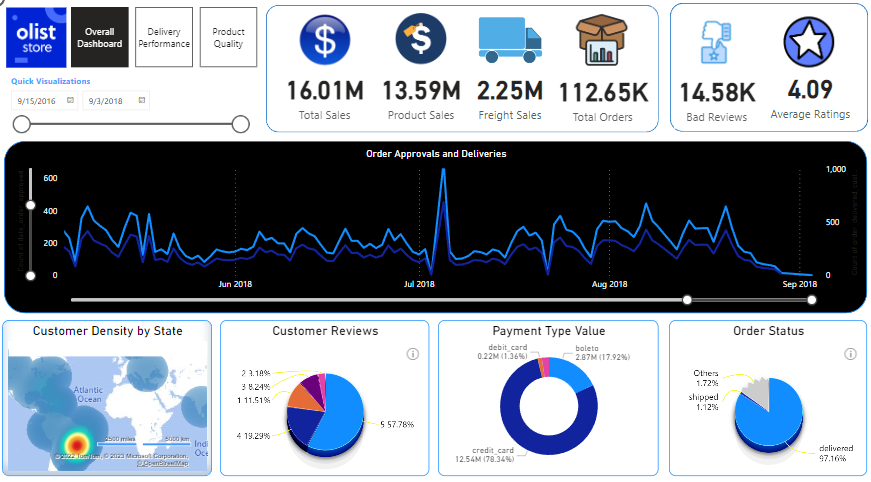Click the chart's vertical zoom slider top handle

coord(30,206)
